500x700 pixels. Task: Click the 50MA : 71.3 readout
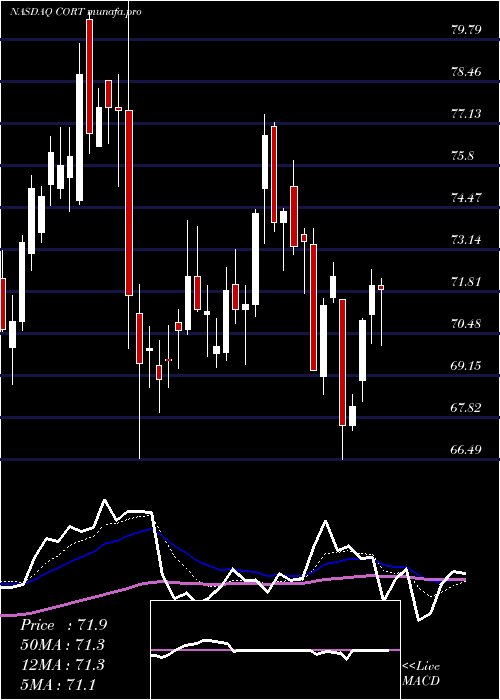click(x=62, y=645)
